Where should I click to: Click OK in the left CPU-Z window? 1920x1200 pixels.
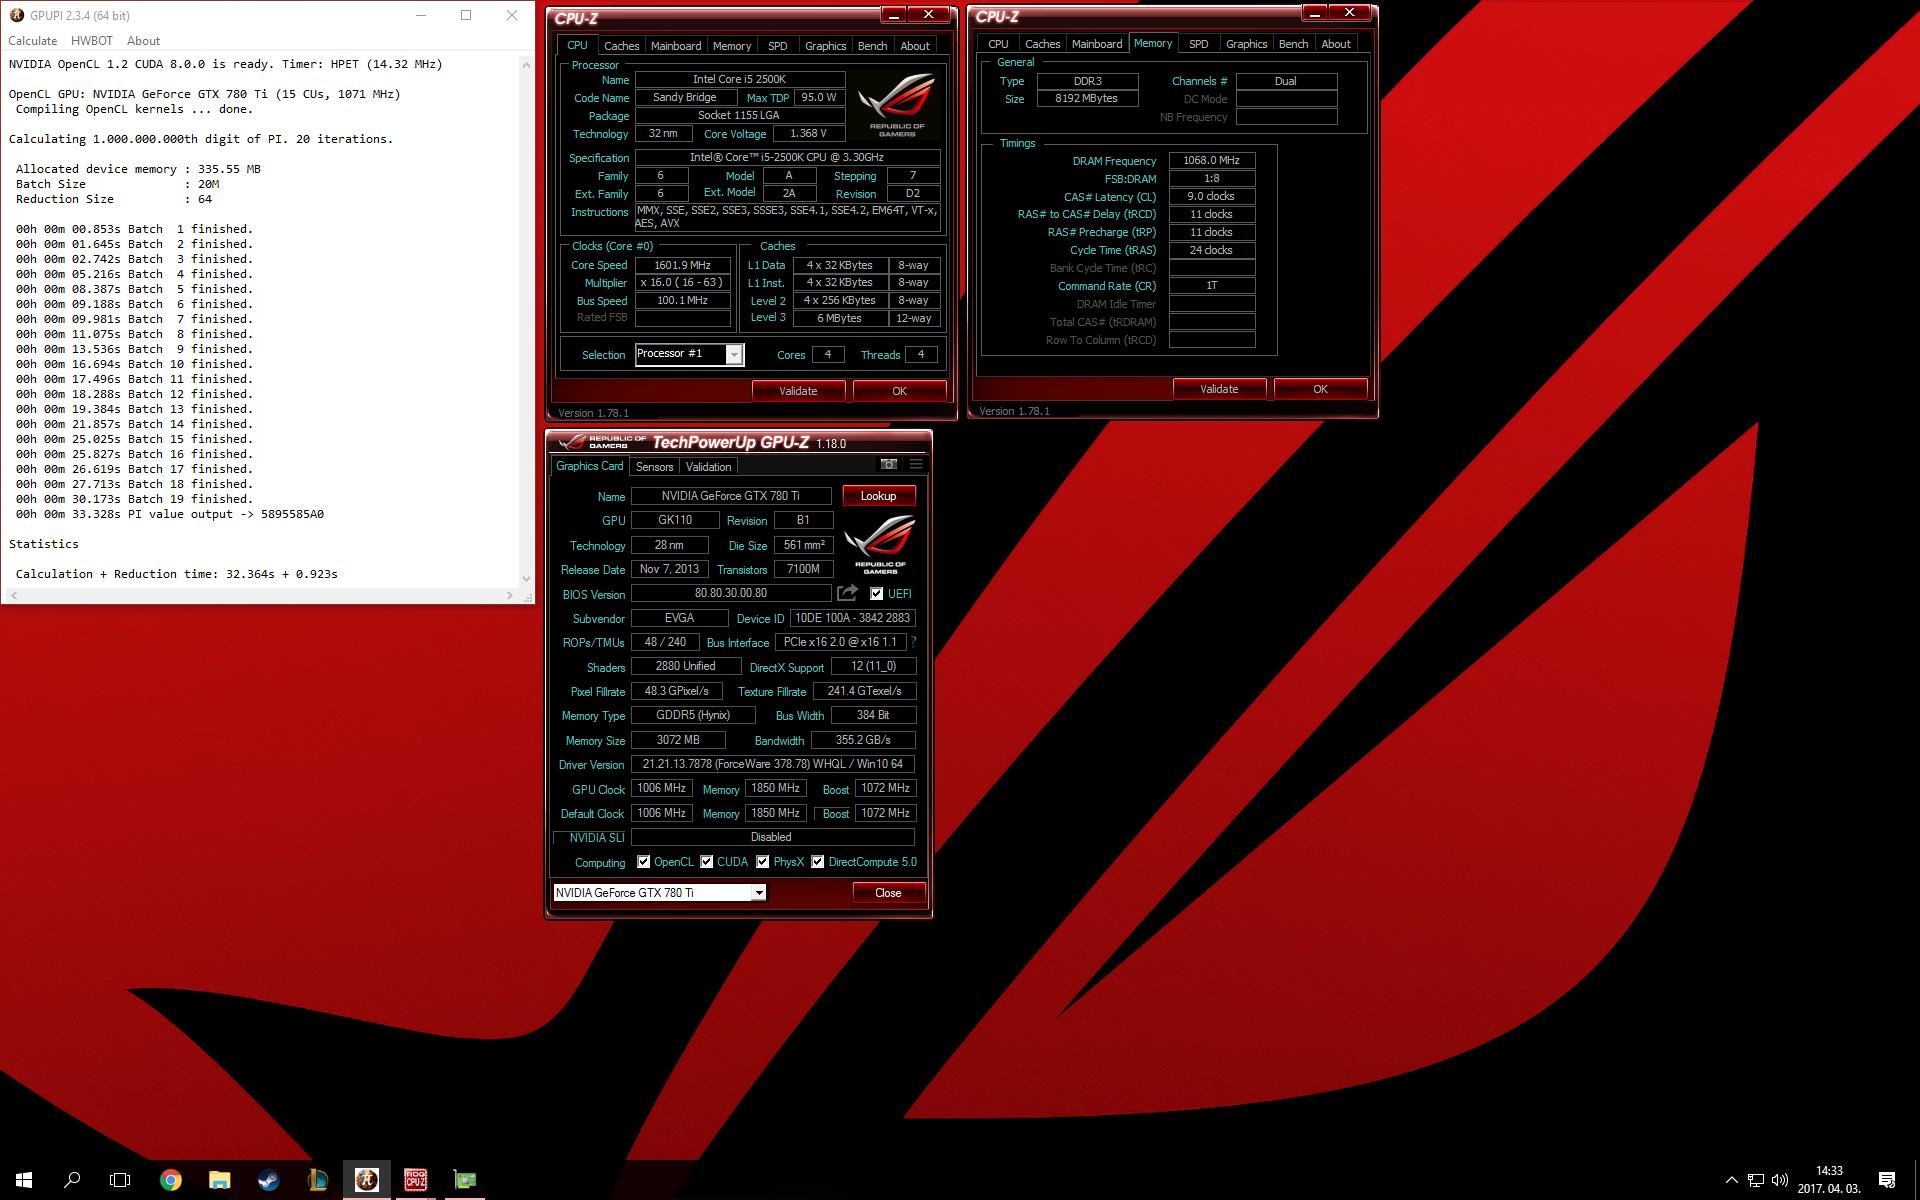[x=899, y=391]
